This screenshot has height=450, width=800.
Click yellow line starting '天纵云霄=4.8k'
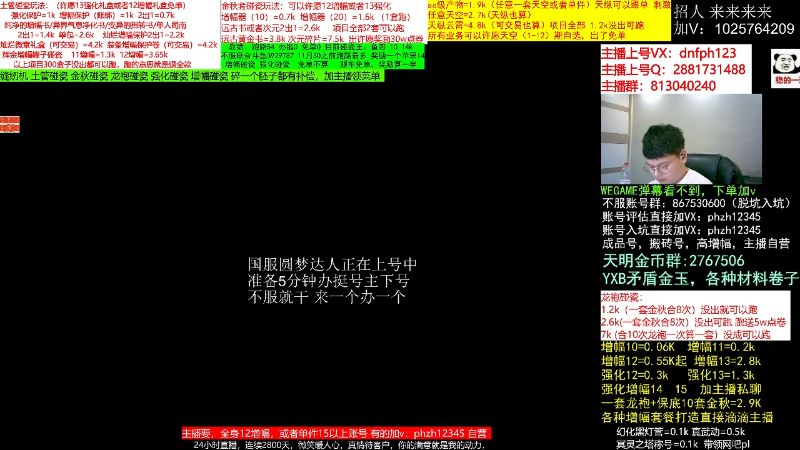click(536, 25)
